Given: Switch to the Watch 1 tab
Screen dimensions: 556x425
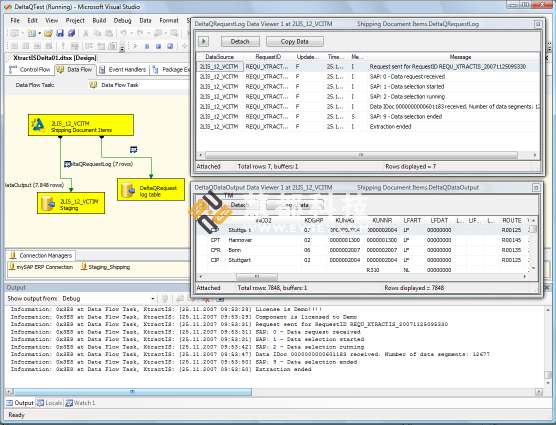Looking at the screenshot, I should click(x=80, y=403).
